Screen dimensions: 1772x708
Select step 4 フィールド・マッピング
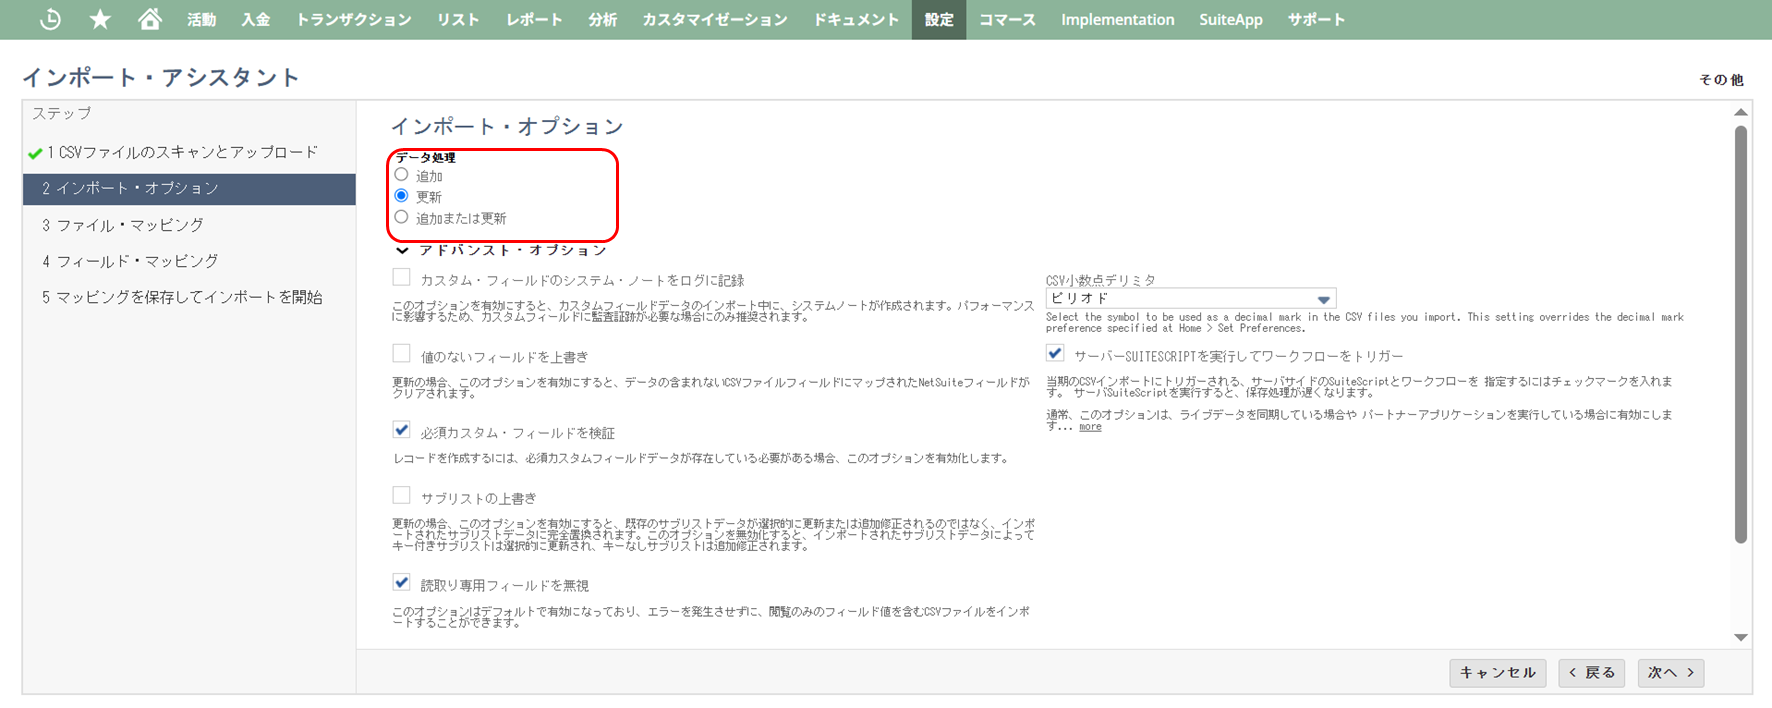130,261
